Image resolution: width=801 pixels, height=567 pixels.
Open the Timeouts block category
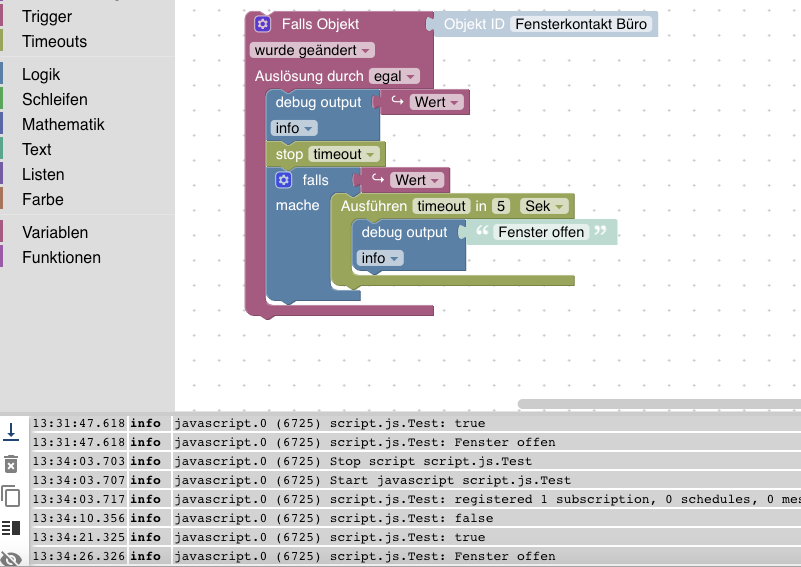[x=54, y=41]
